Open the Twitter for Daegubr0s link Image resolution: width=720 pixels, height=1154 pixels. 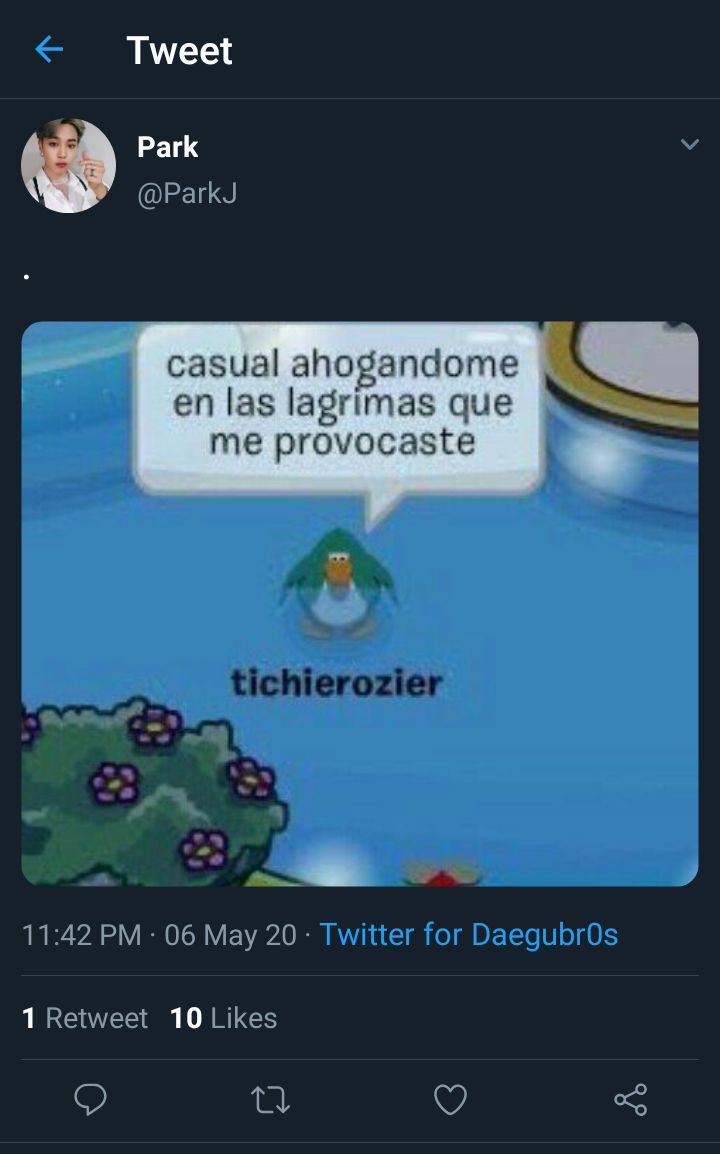point(468,935)
